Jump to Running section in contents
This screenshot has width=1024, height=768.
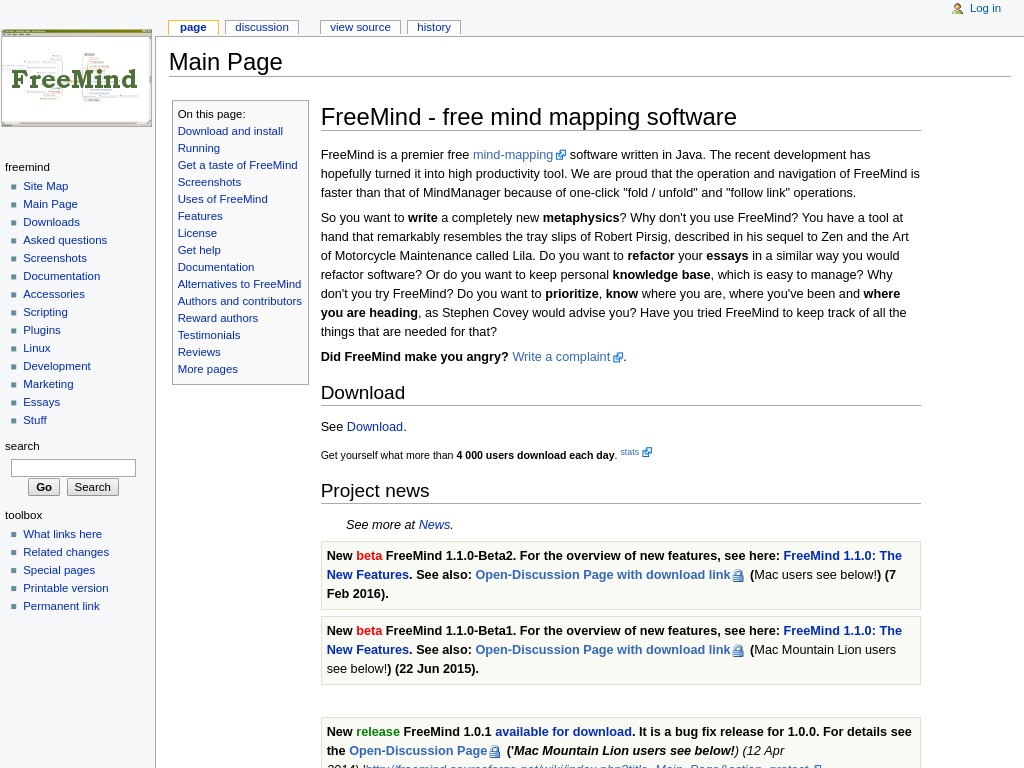[x=199, y=148]
